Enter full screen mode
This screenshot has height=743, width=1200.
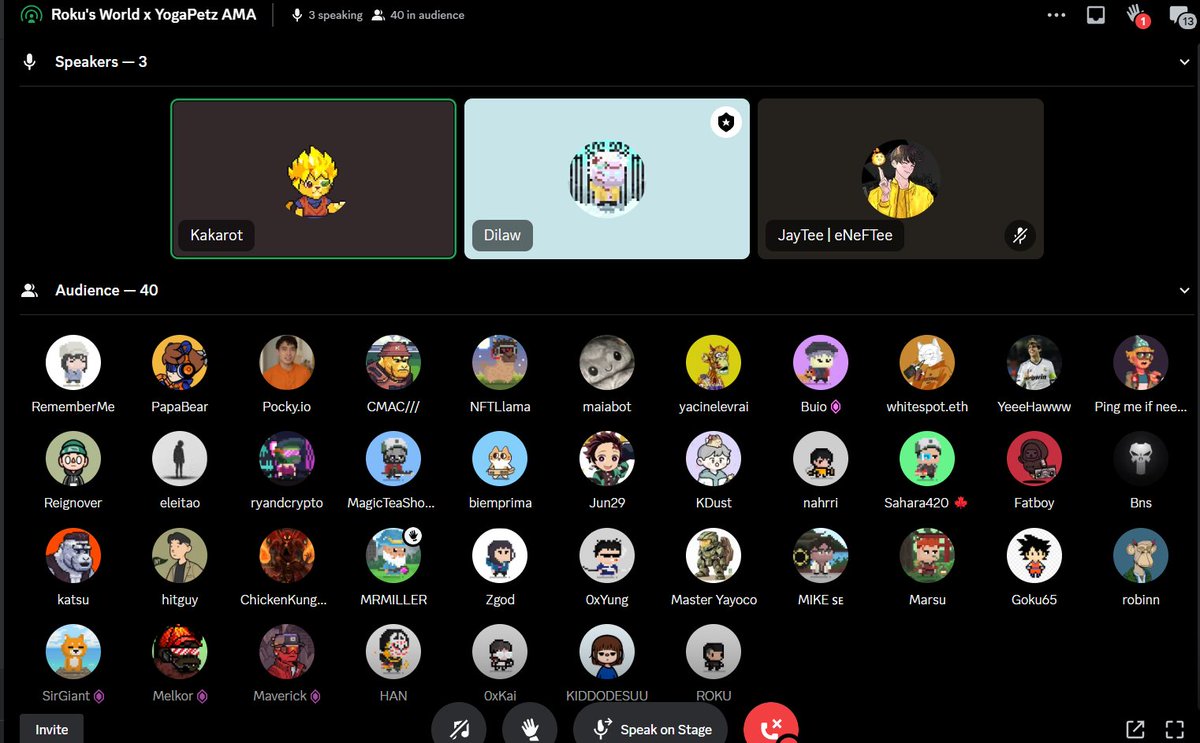(1175, 729)
